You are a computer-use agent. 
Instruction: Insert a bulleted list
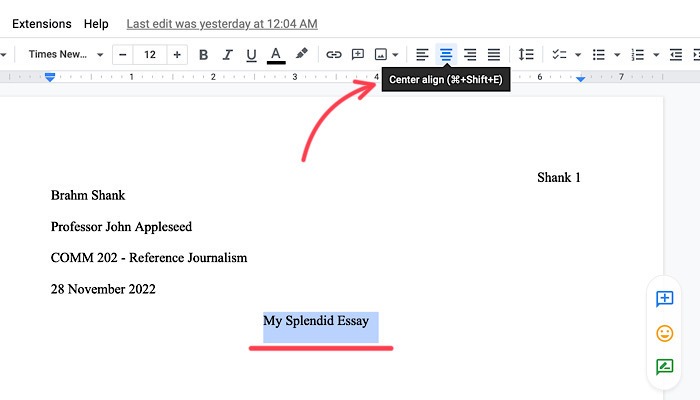(x=599, y=54)
